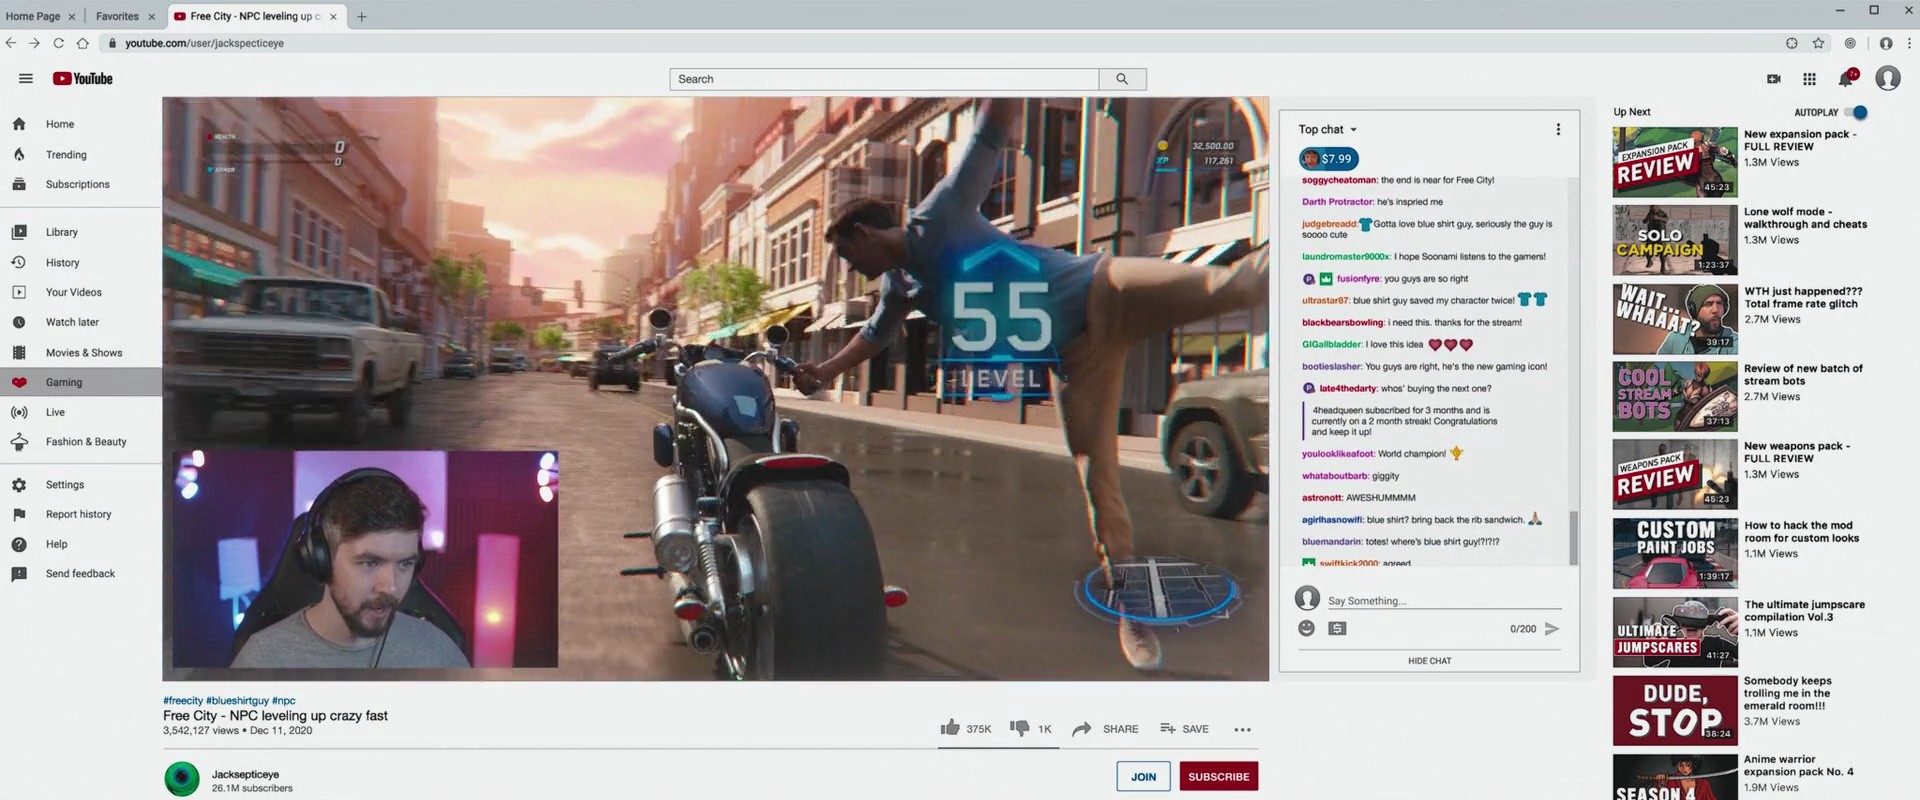Click the #blueshirtguy hashtag link

click(237, 701)
